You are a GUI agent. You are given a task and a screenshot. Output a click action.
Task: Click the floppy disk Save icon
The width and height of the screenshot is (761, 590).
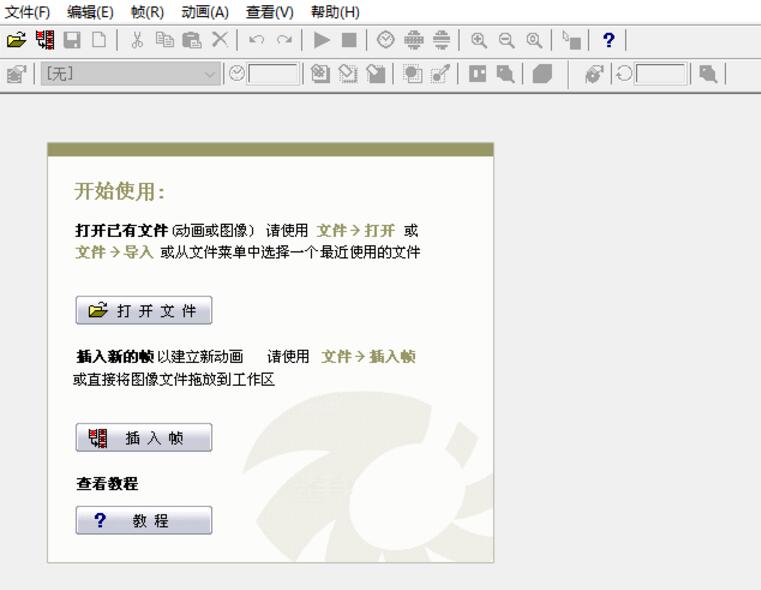(x=72, y=40)
